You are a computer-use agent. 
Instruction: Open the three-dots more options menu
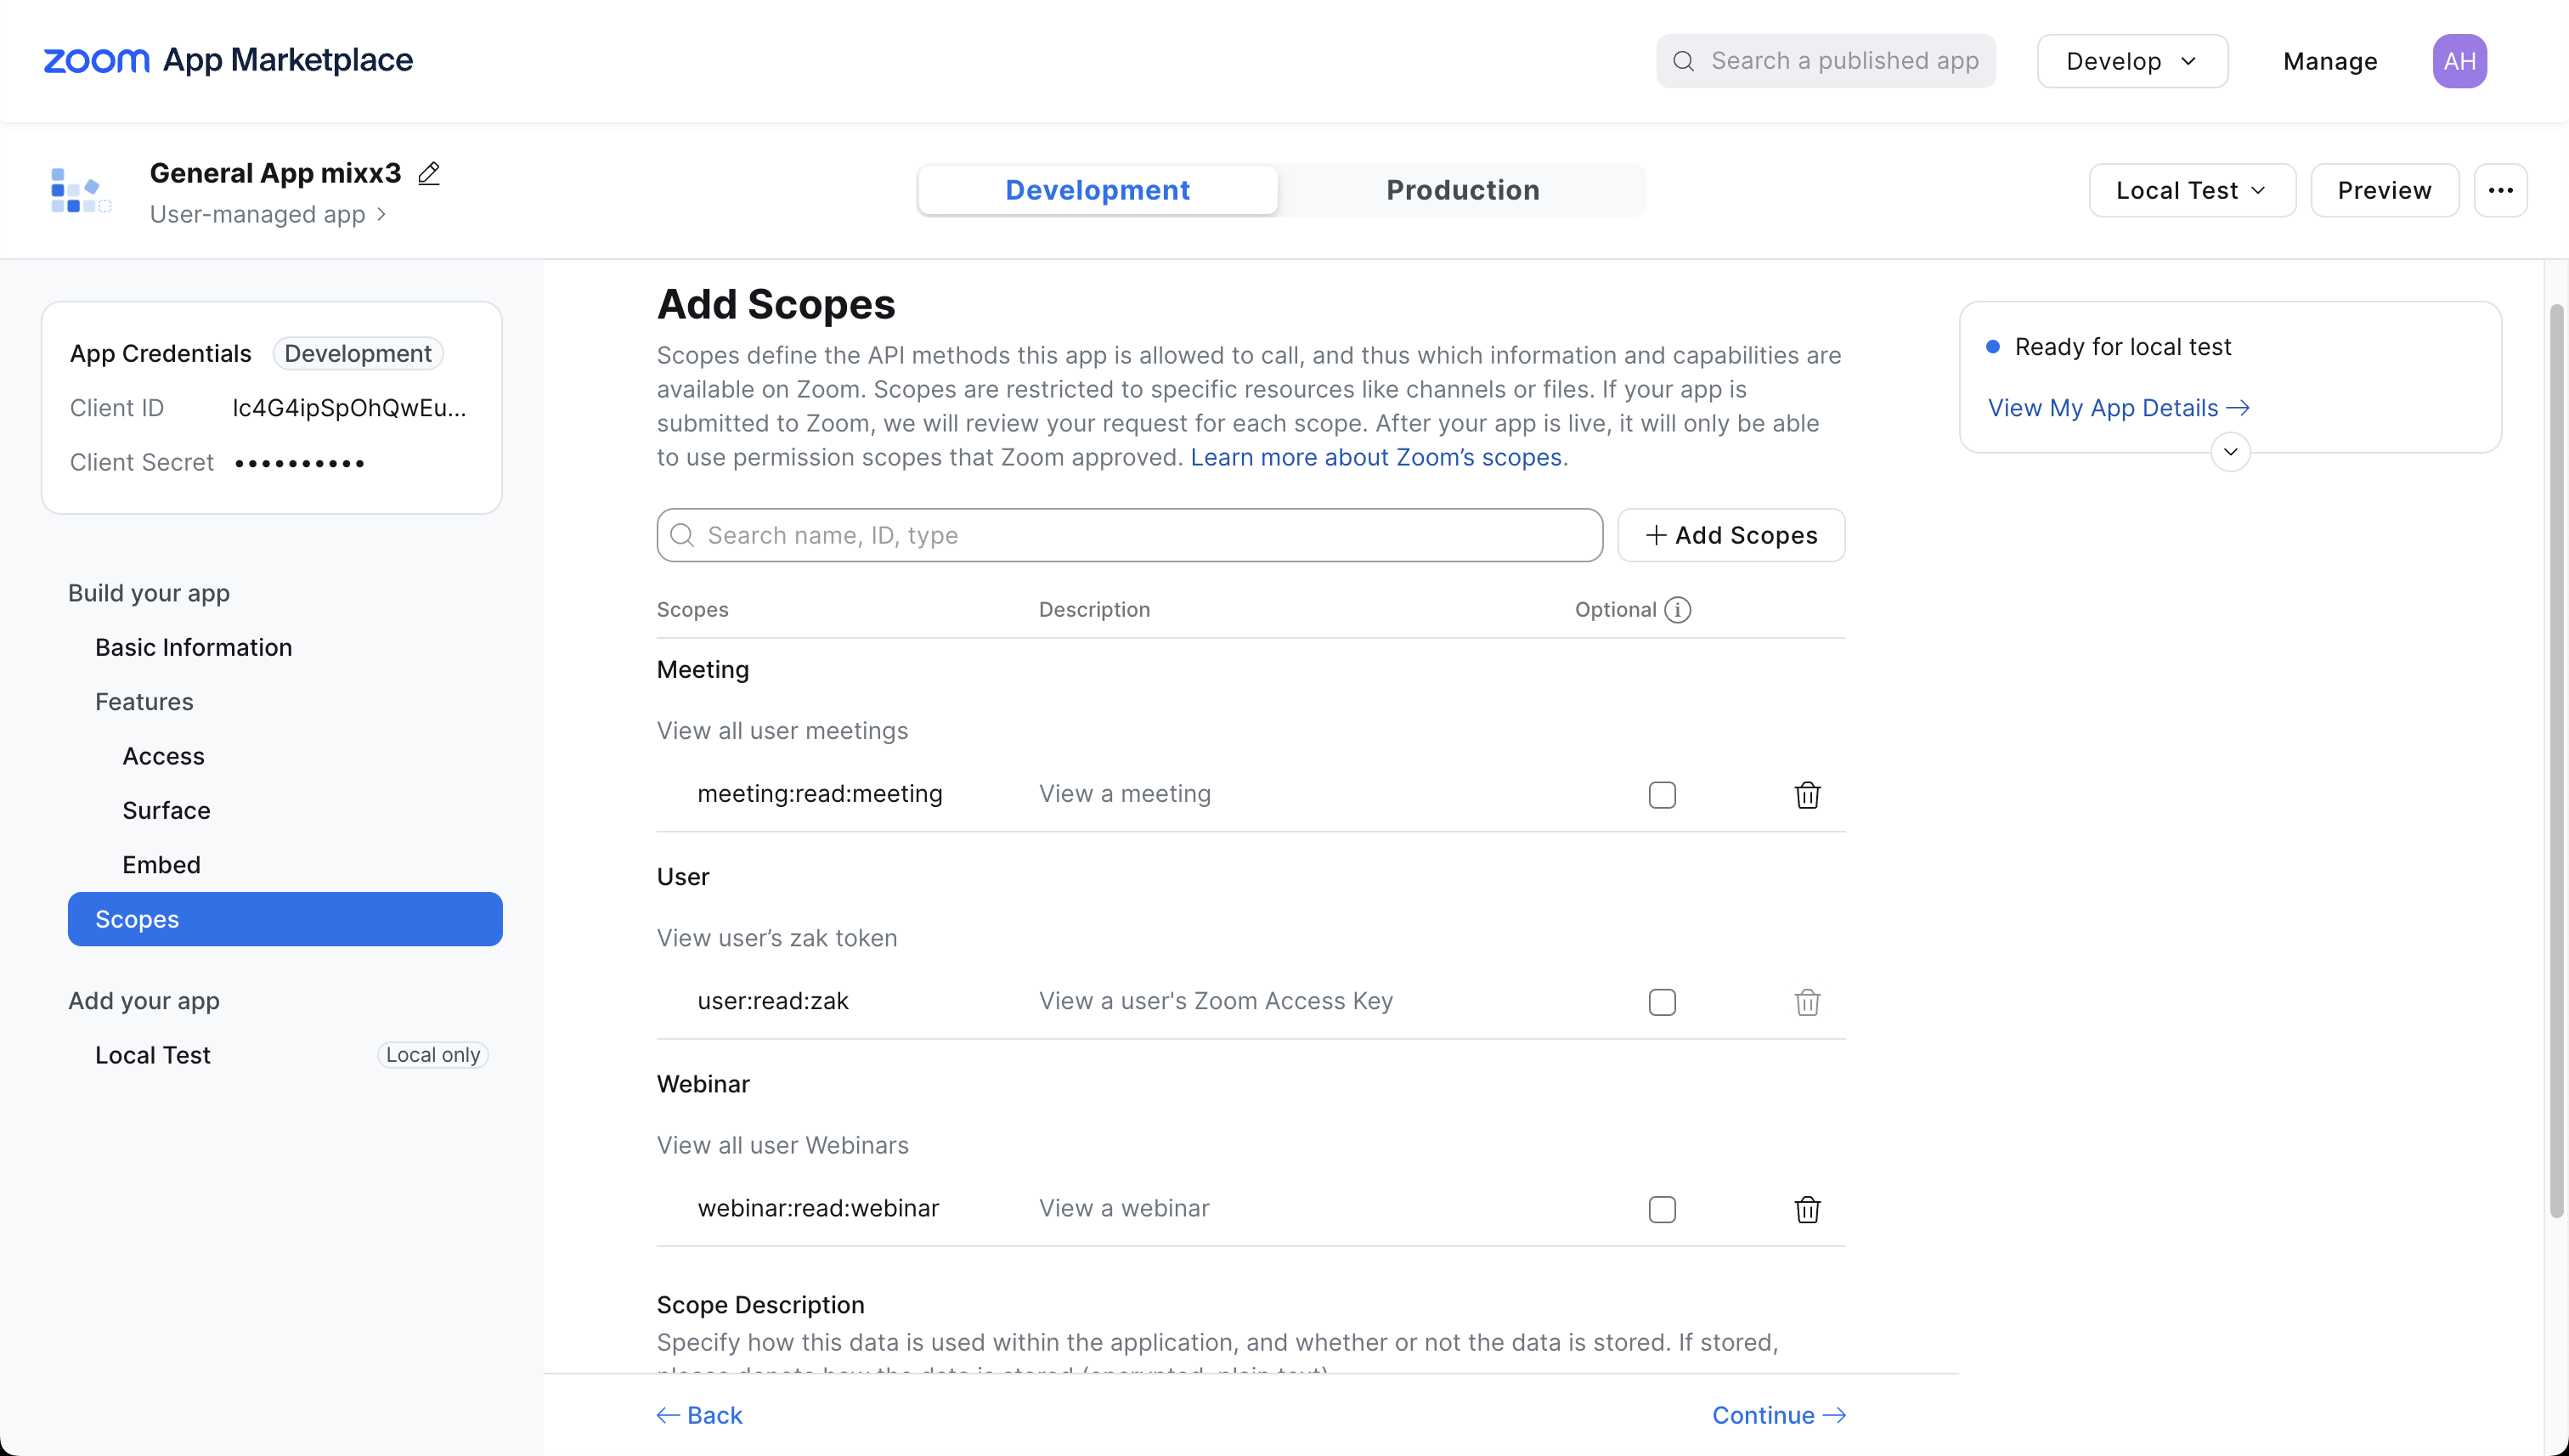coord(2500,190)
